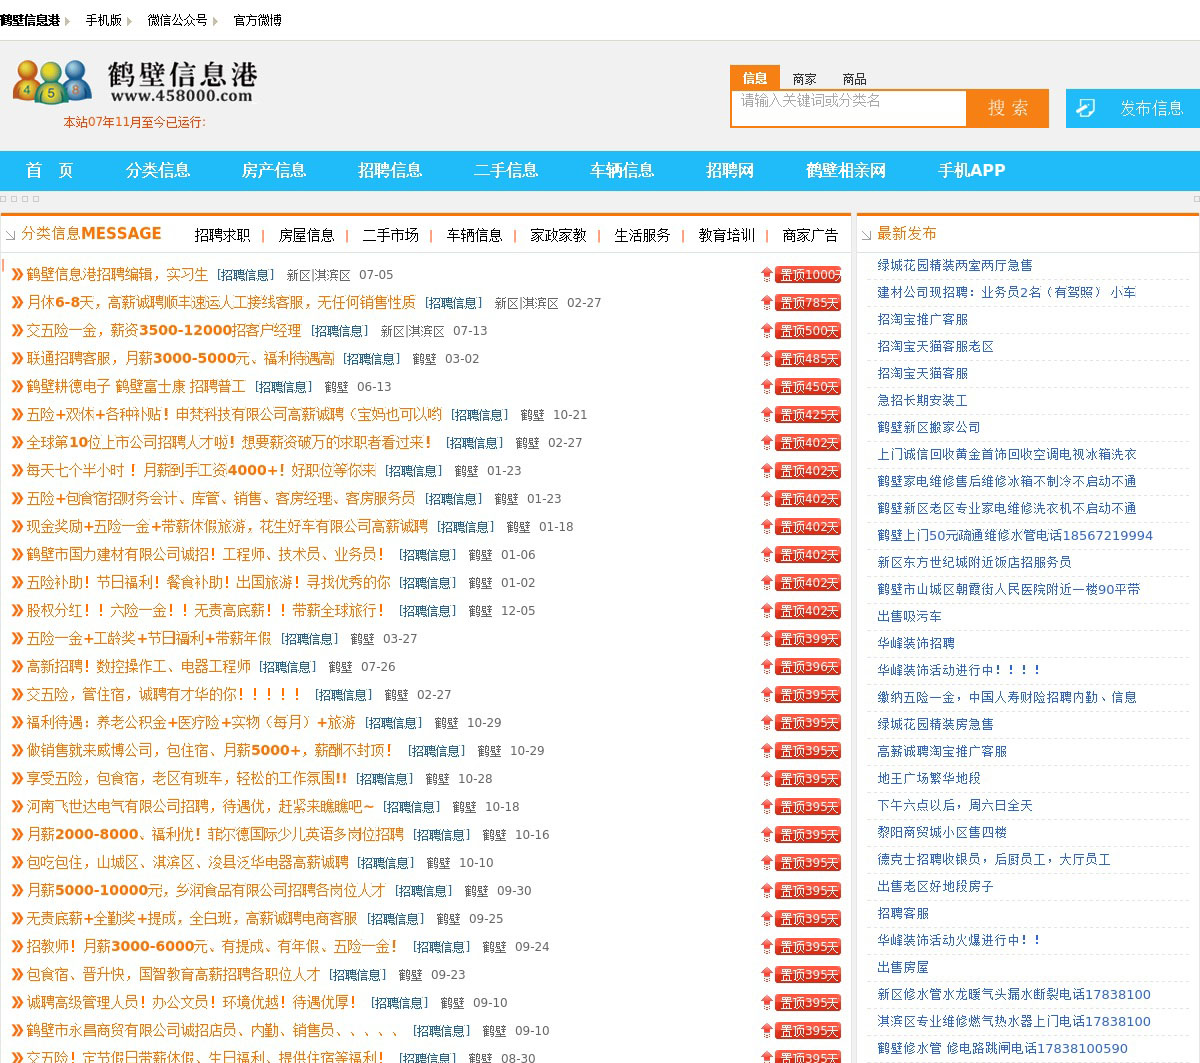Switch to the 商家 search tab
This screenshot has height=1063, width=1200.
point(804,79)
